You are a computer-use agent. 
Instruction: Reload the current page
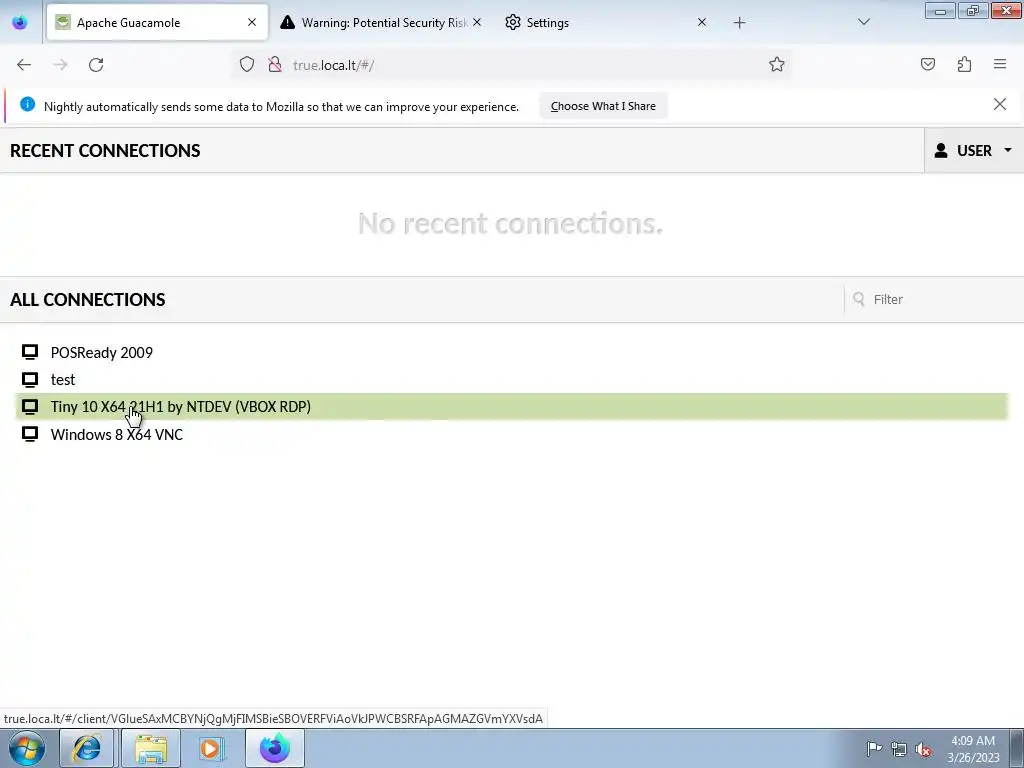[96, 65]
